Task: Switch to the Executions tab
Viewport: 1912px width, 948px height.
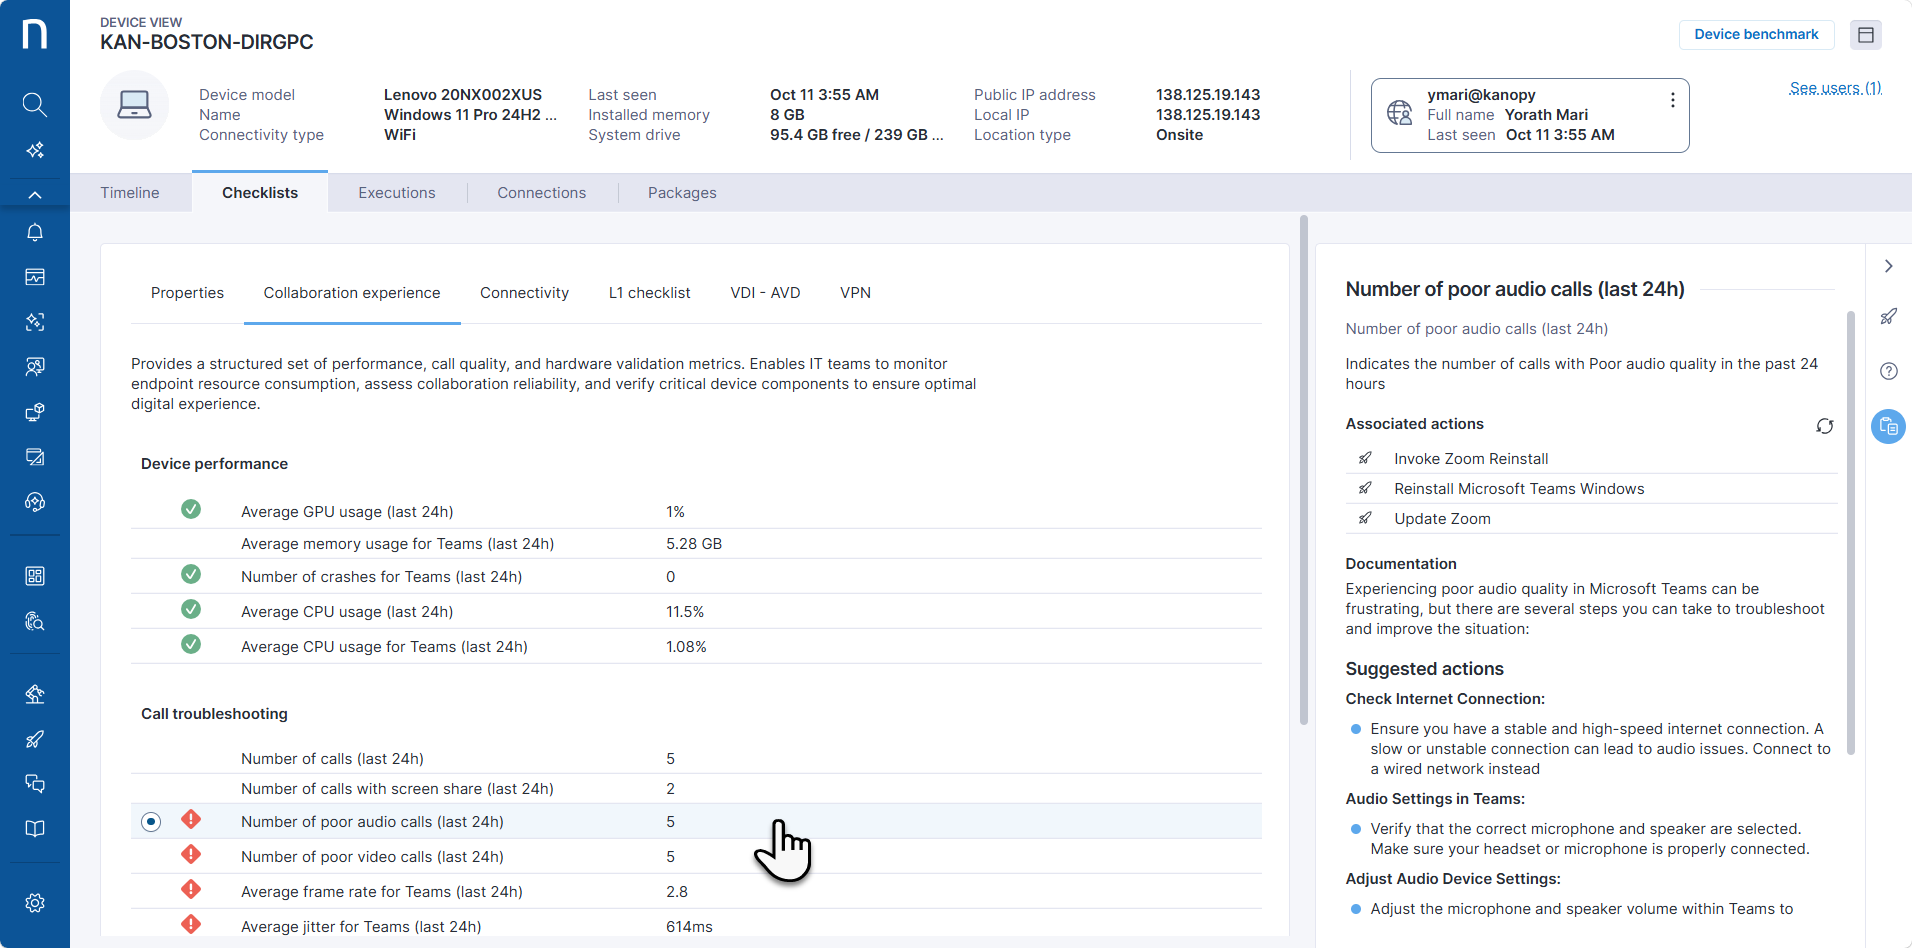Action: pyautogui.click(x=397, y=193)
